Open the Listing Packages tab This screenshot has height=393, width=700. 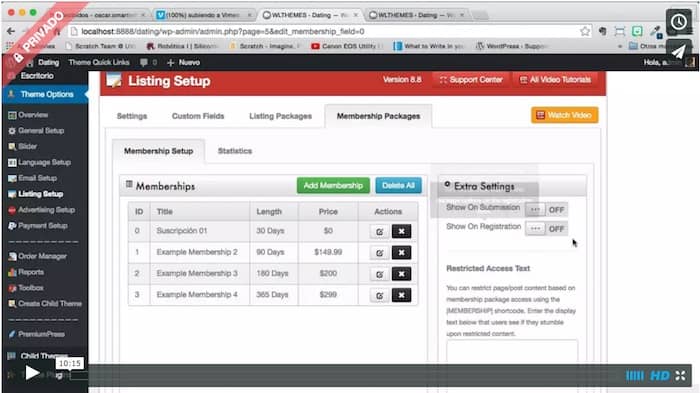[x=280, y=116]
